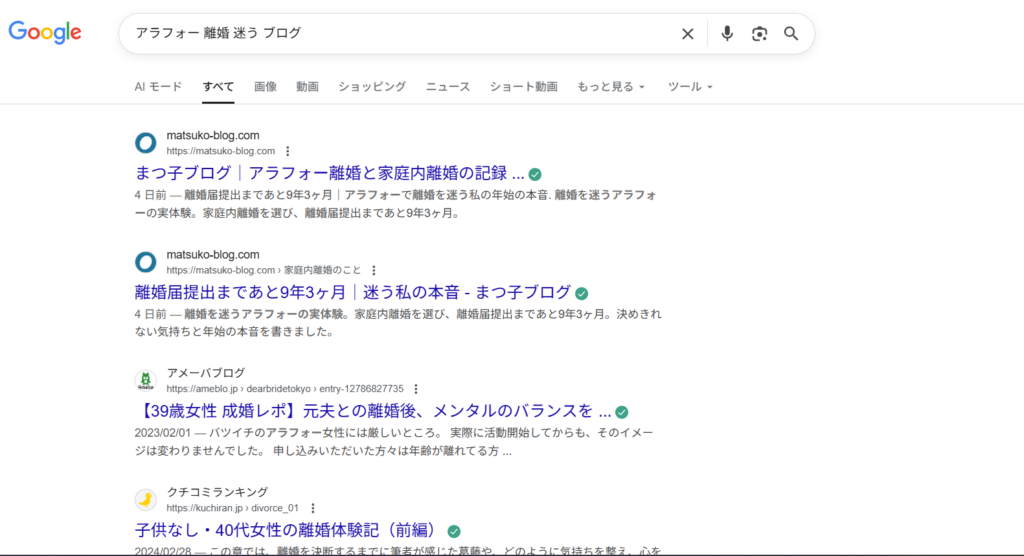Click matsuko-blog.com site name of second result

pyautogui.click(x=213, y=255)
